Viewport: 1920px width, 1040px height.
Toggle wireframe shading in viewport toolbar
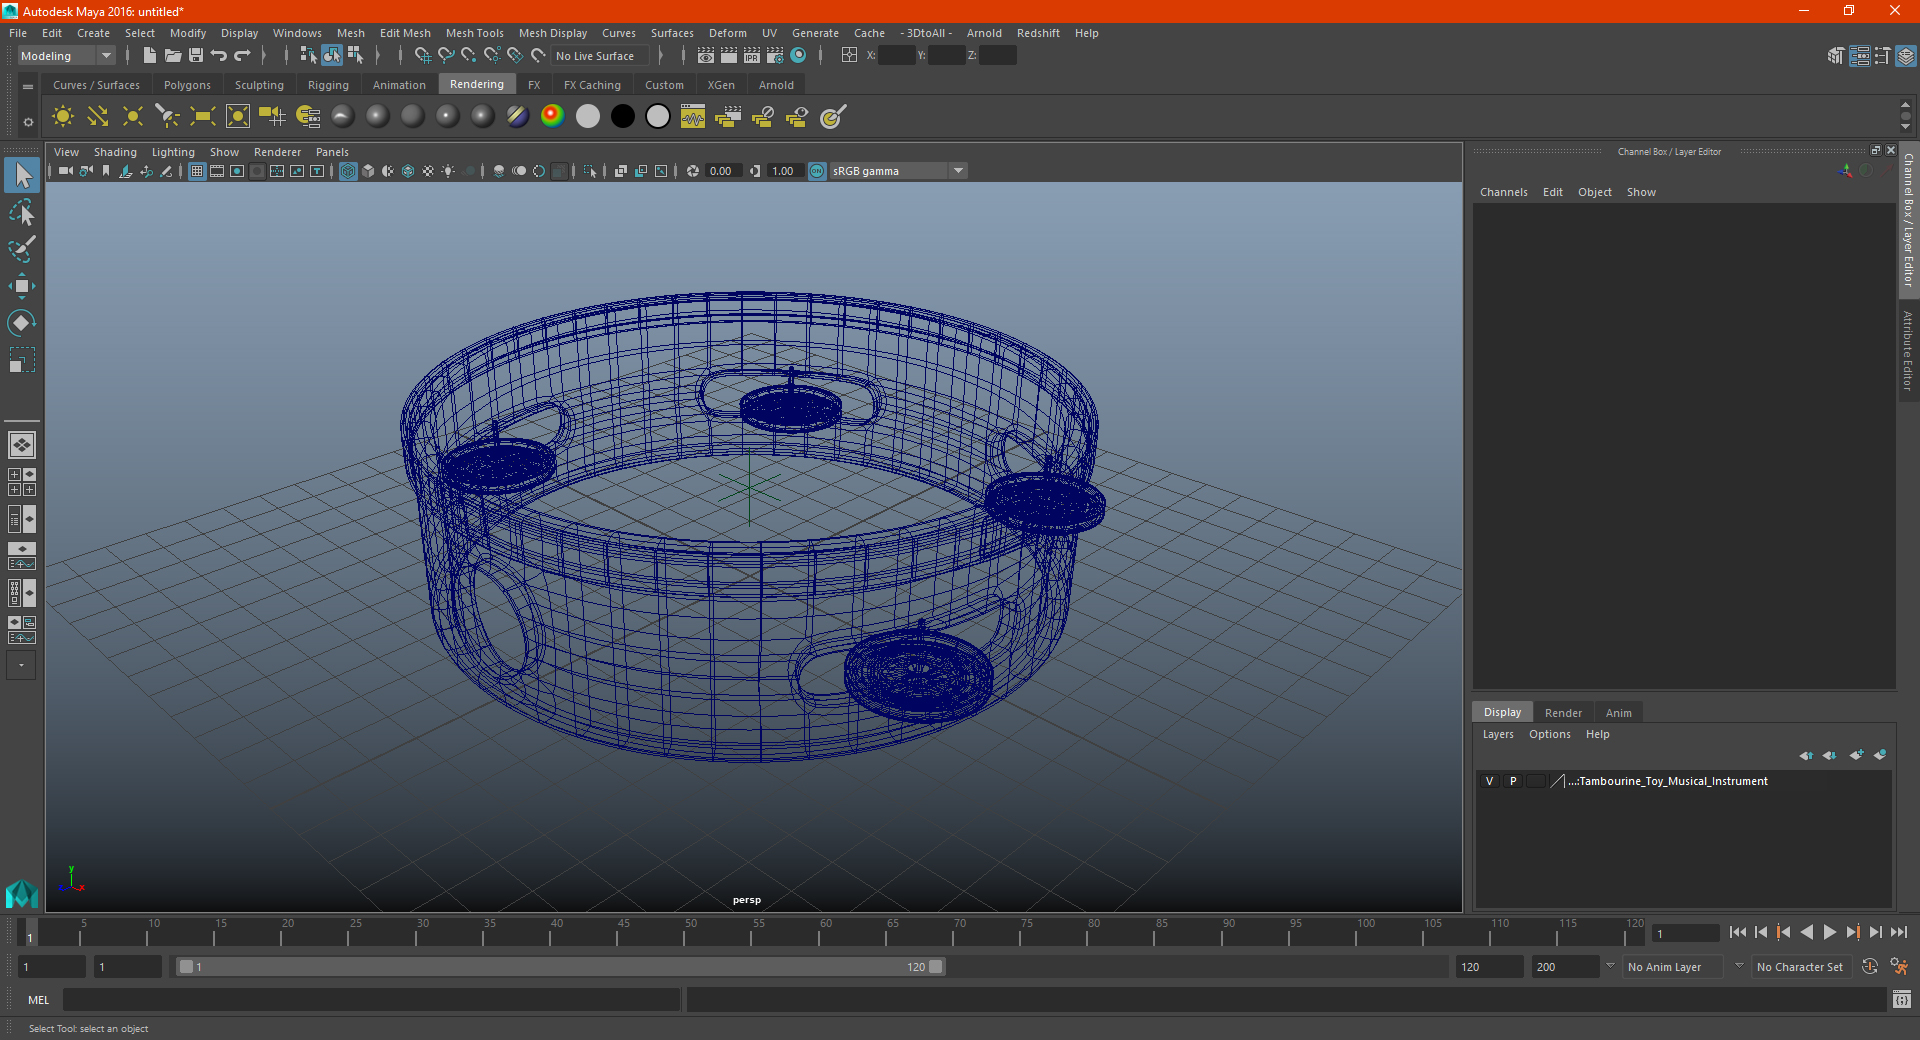coord(348,171)
